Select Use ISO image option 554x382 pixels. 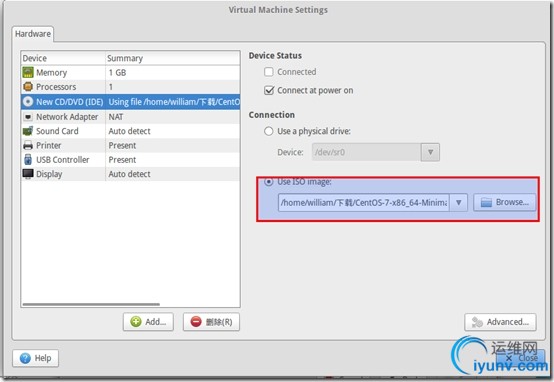click(x=269, y=182)
